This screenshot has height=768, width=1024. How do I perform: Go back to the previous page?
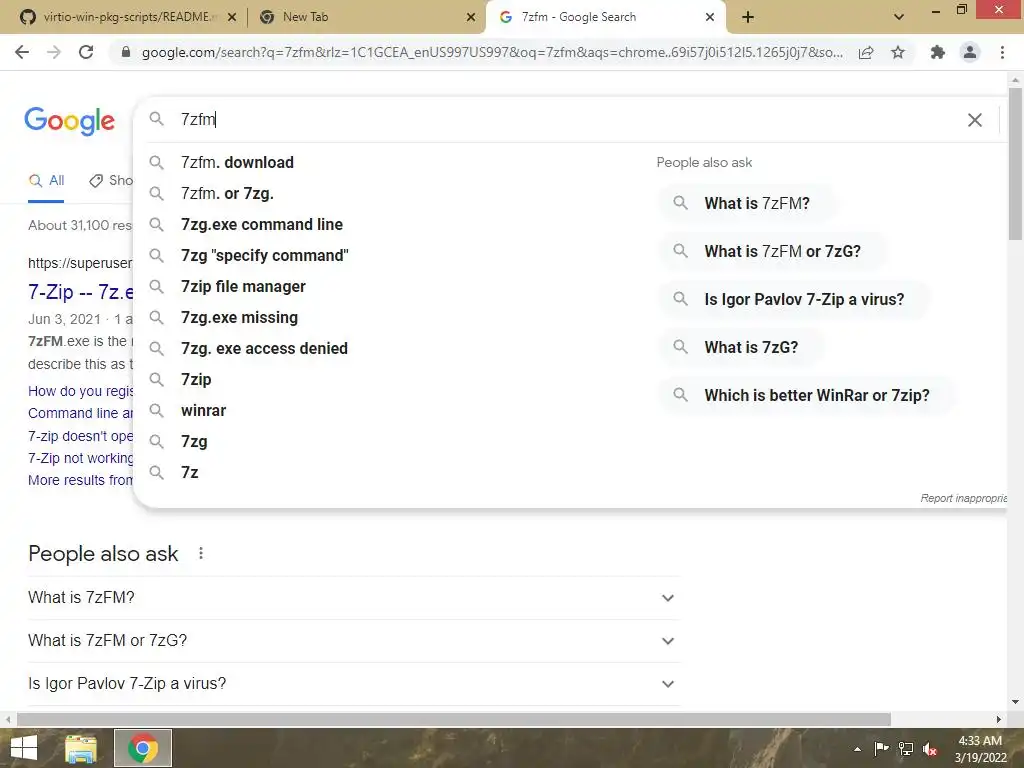(22, 52)
